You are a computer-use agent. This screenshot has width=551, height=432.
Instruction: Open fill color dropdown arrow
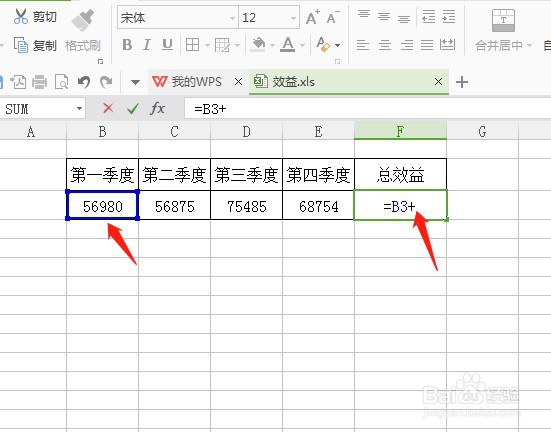pos(272,45)
